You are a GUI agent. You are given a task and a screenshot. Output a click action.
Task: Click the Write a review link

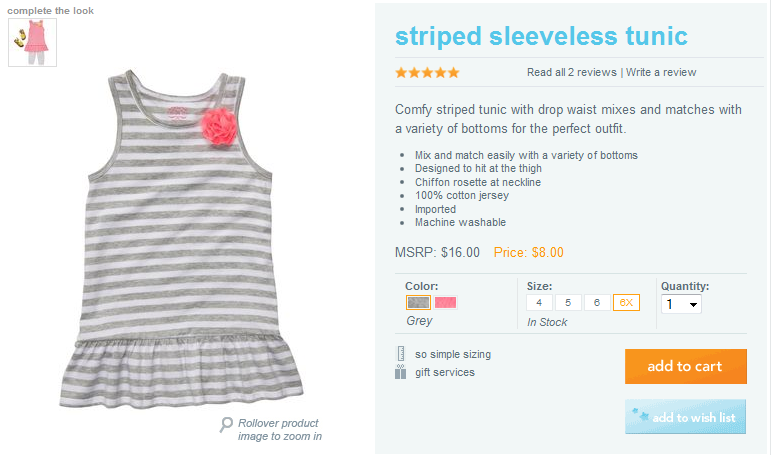tap(661, 72)
